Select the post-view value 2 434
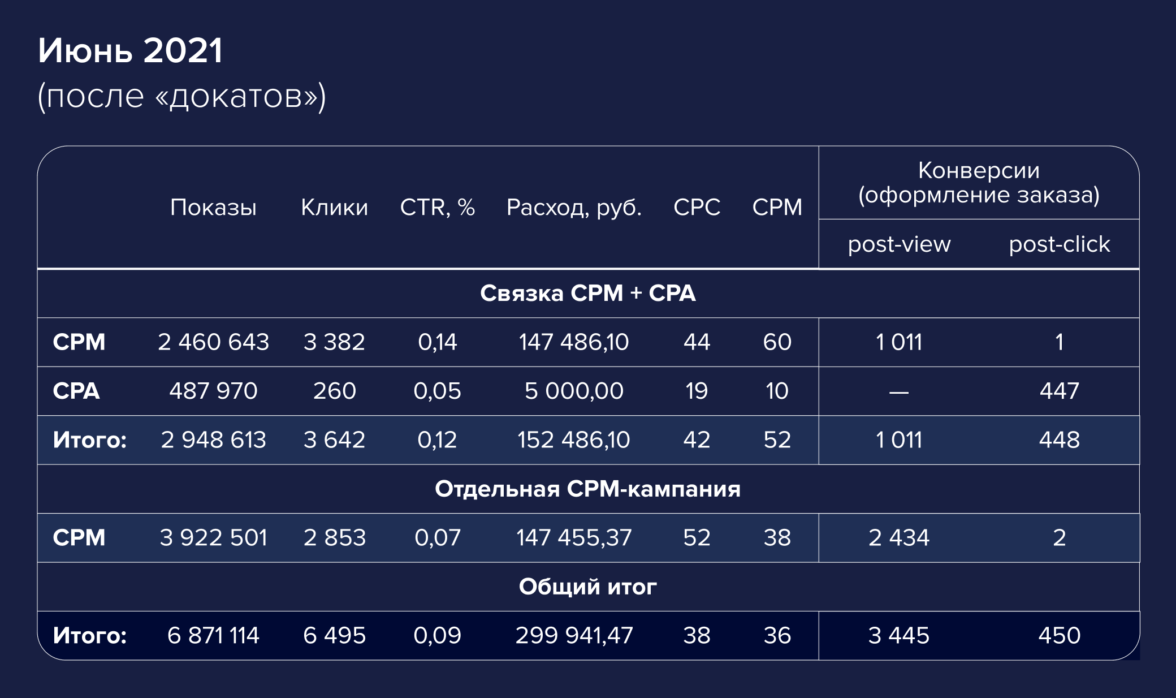The image size is (1176, 698). (x=899, y=538)
